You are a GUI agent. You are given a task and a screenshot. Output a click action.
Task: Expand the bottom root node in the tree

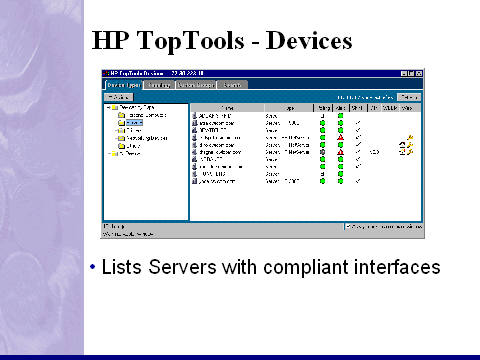pos(109,154)
